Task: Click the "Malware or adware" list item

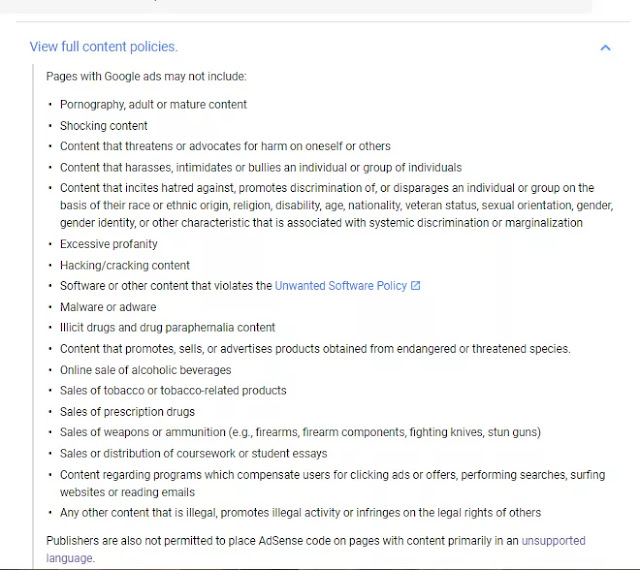Action: [108, 307]
